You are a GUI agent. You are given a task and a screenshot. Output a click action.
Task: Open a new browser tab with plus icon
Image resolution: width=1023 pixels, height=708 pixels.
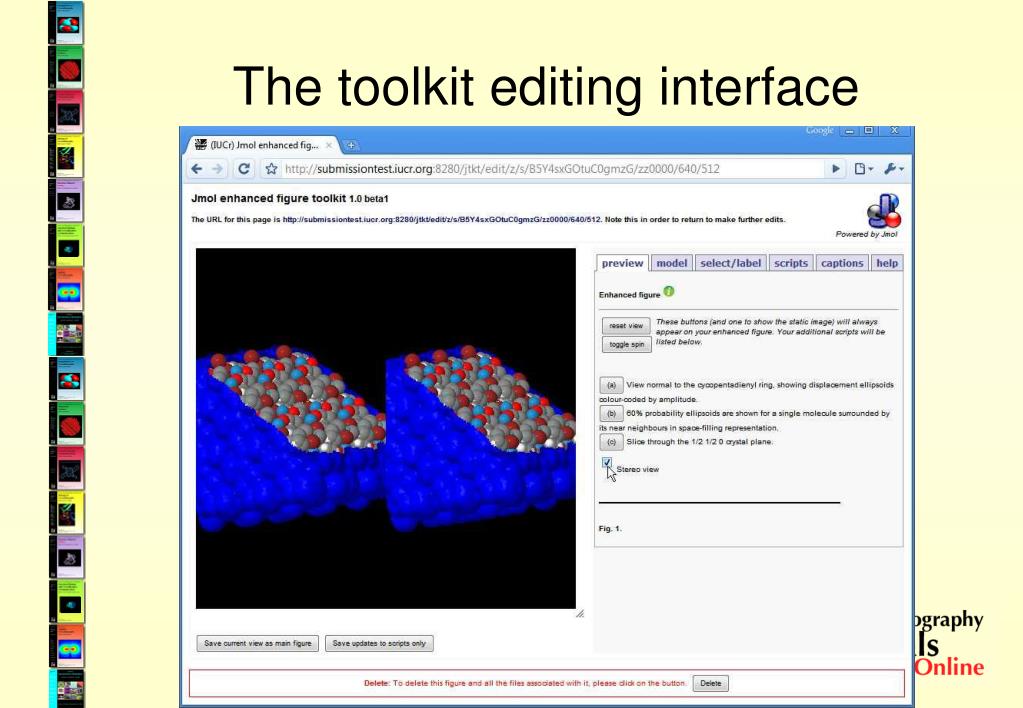coord(350,145)
